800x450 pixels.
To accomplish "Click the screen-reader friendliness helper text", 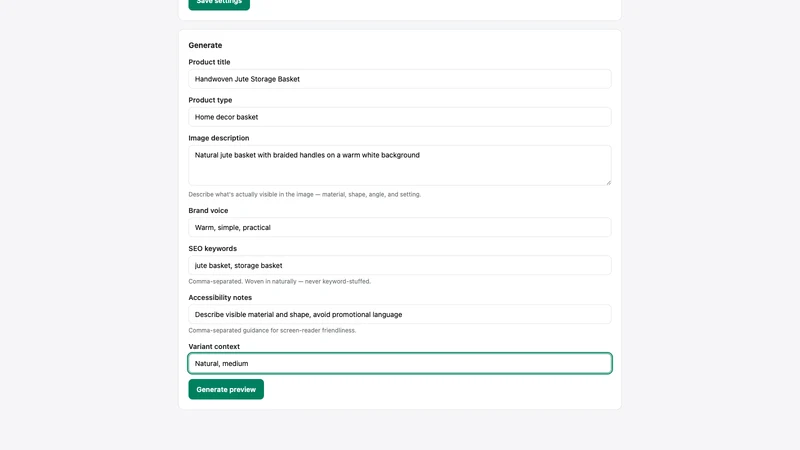I will [272, 331].
